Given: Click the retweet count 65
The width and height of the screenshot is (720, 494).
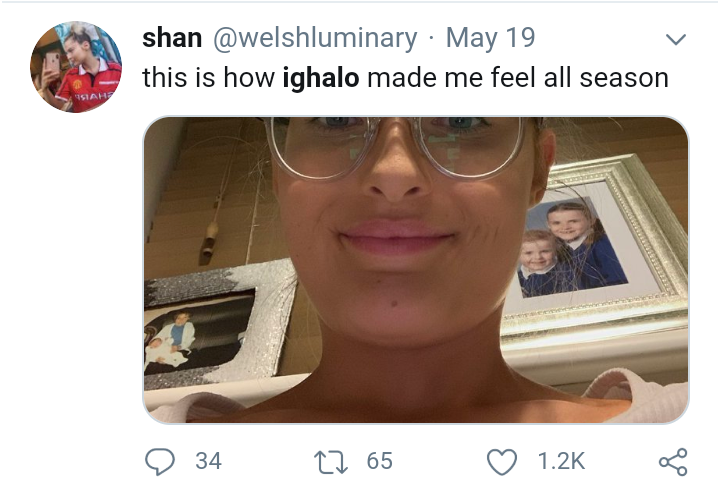Looking at the screenshot, I should (380, 461).
